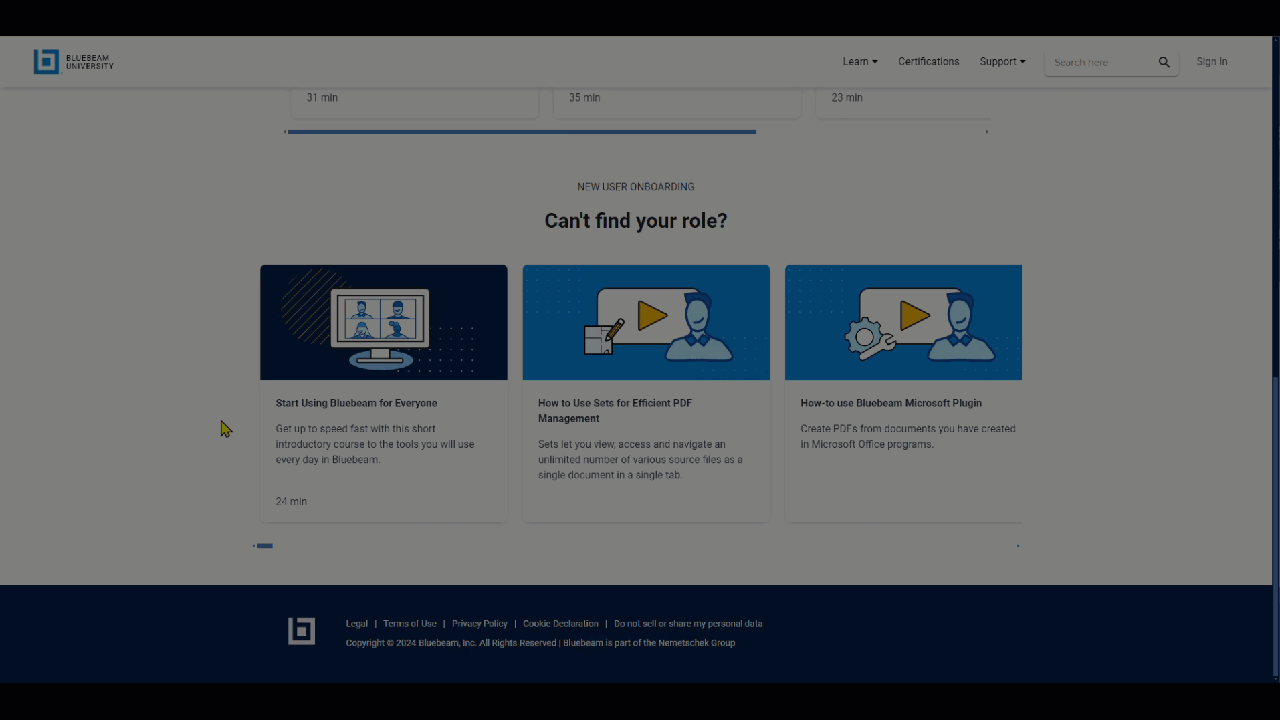
Task: Click the Bluebeam University logo
Action: coord(73,62)
